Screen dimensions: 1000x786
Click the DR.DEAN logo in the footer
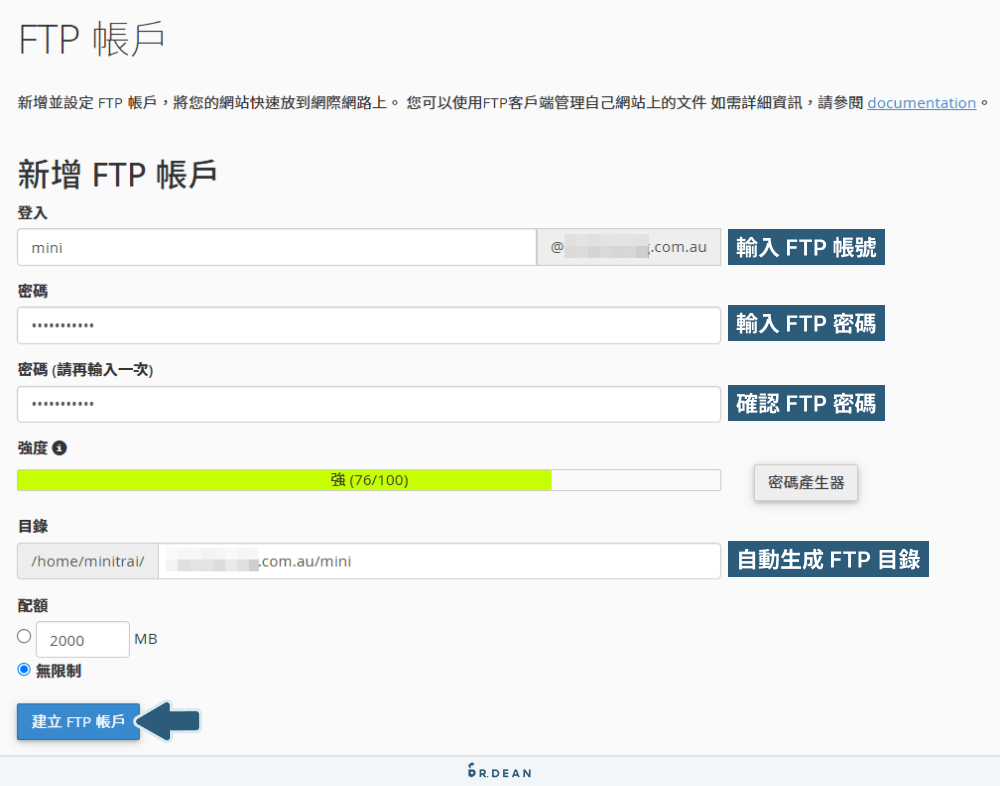(499, 771)
